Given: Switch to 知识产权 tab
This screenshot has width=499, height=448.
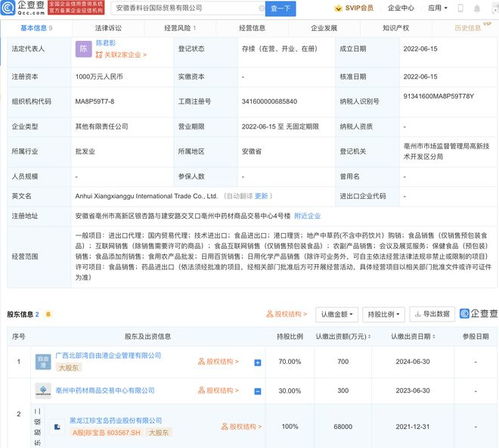Looking at the screenshot, I should tap(396, 28).
